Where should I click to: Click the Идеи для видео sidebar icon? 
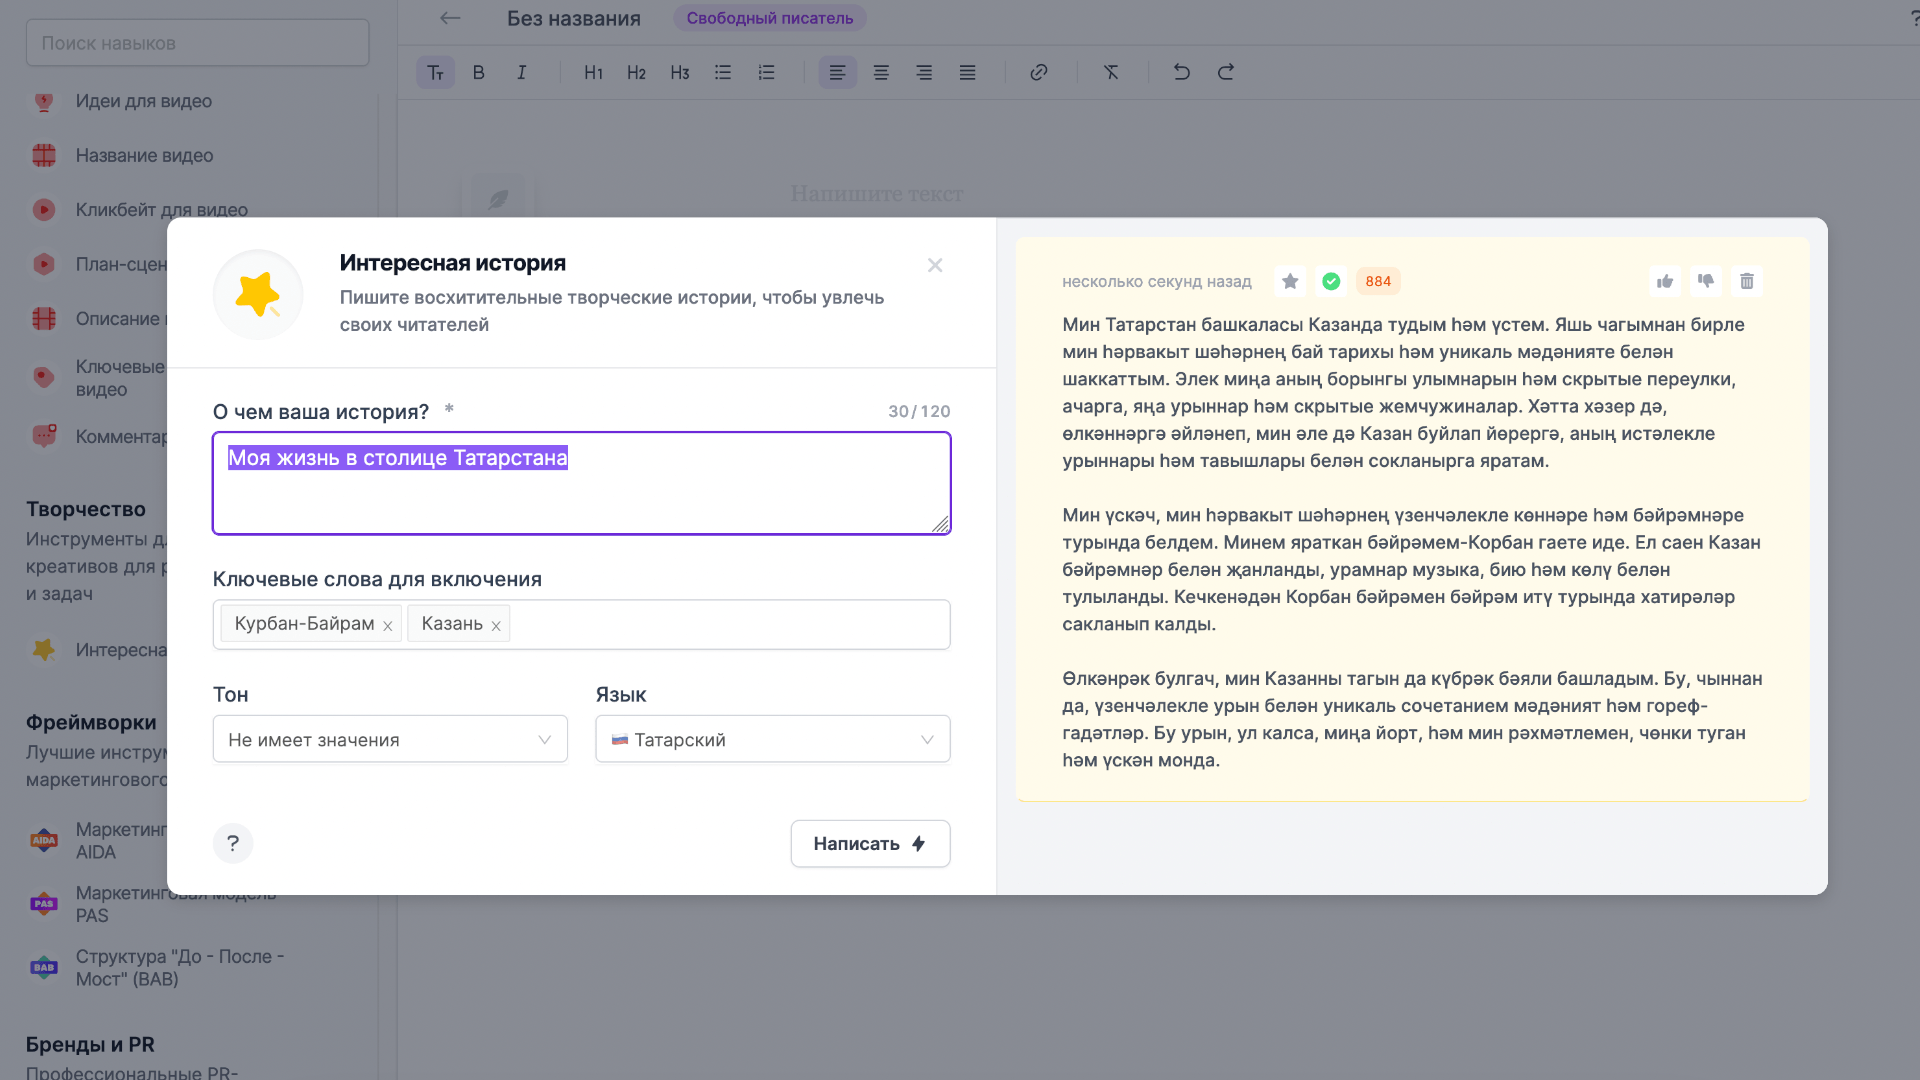pyautogui.click(x=44, y=101)
